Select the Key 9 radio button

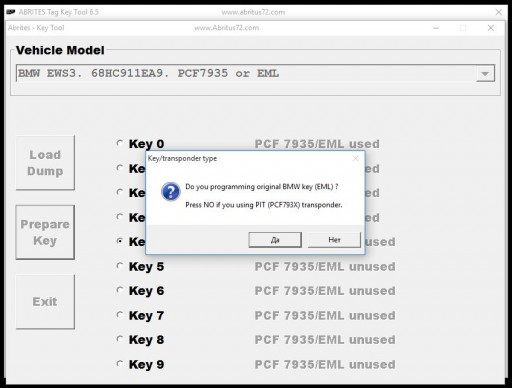120,364
